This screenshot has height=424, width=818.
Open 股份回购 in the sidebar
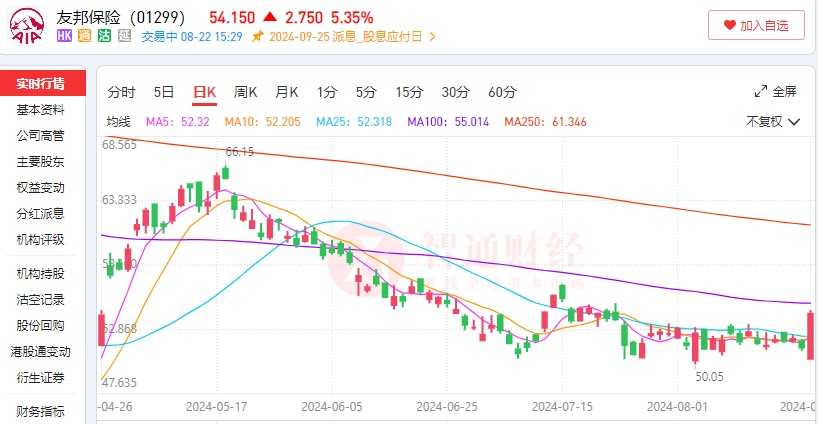tap(41, 325)
